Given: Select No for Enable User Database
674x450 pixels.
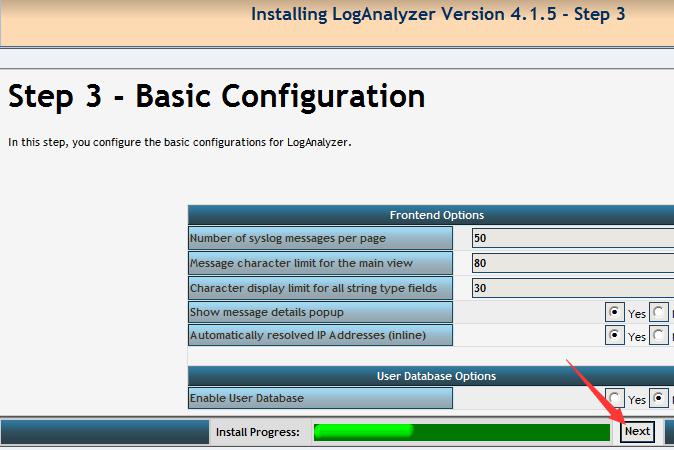Looking at the screenshot, I should [x=659, y=398].
